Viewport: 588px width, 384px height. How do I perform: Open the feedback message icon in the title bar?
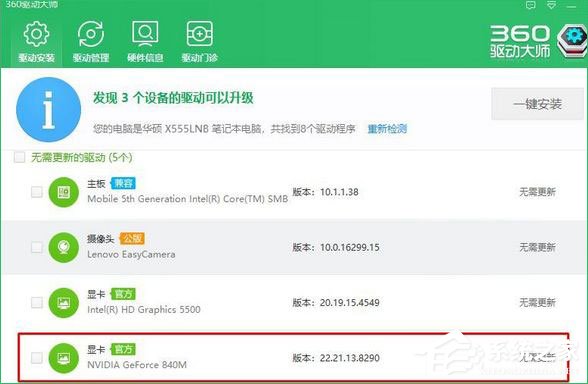tap(531, 5)
